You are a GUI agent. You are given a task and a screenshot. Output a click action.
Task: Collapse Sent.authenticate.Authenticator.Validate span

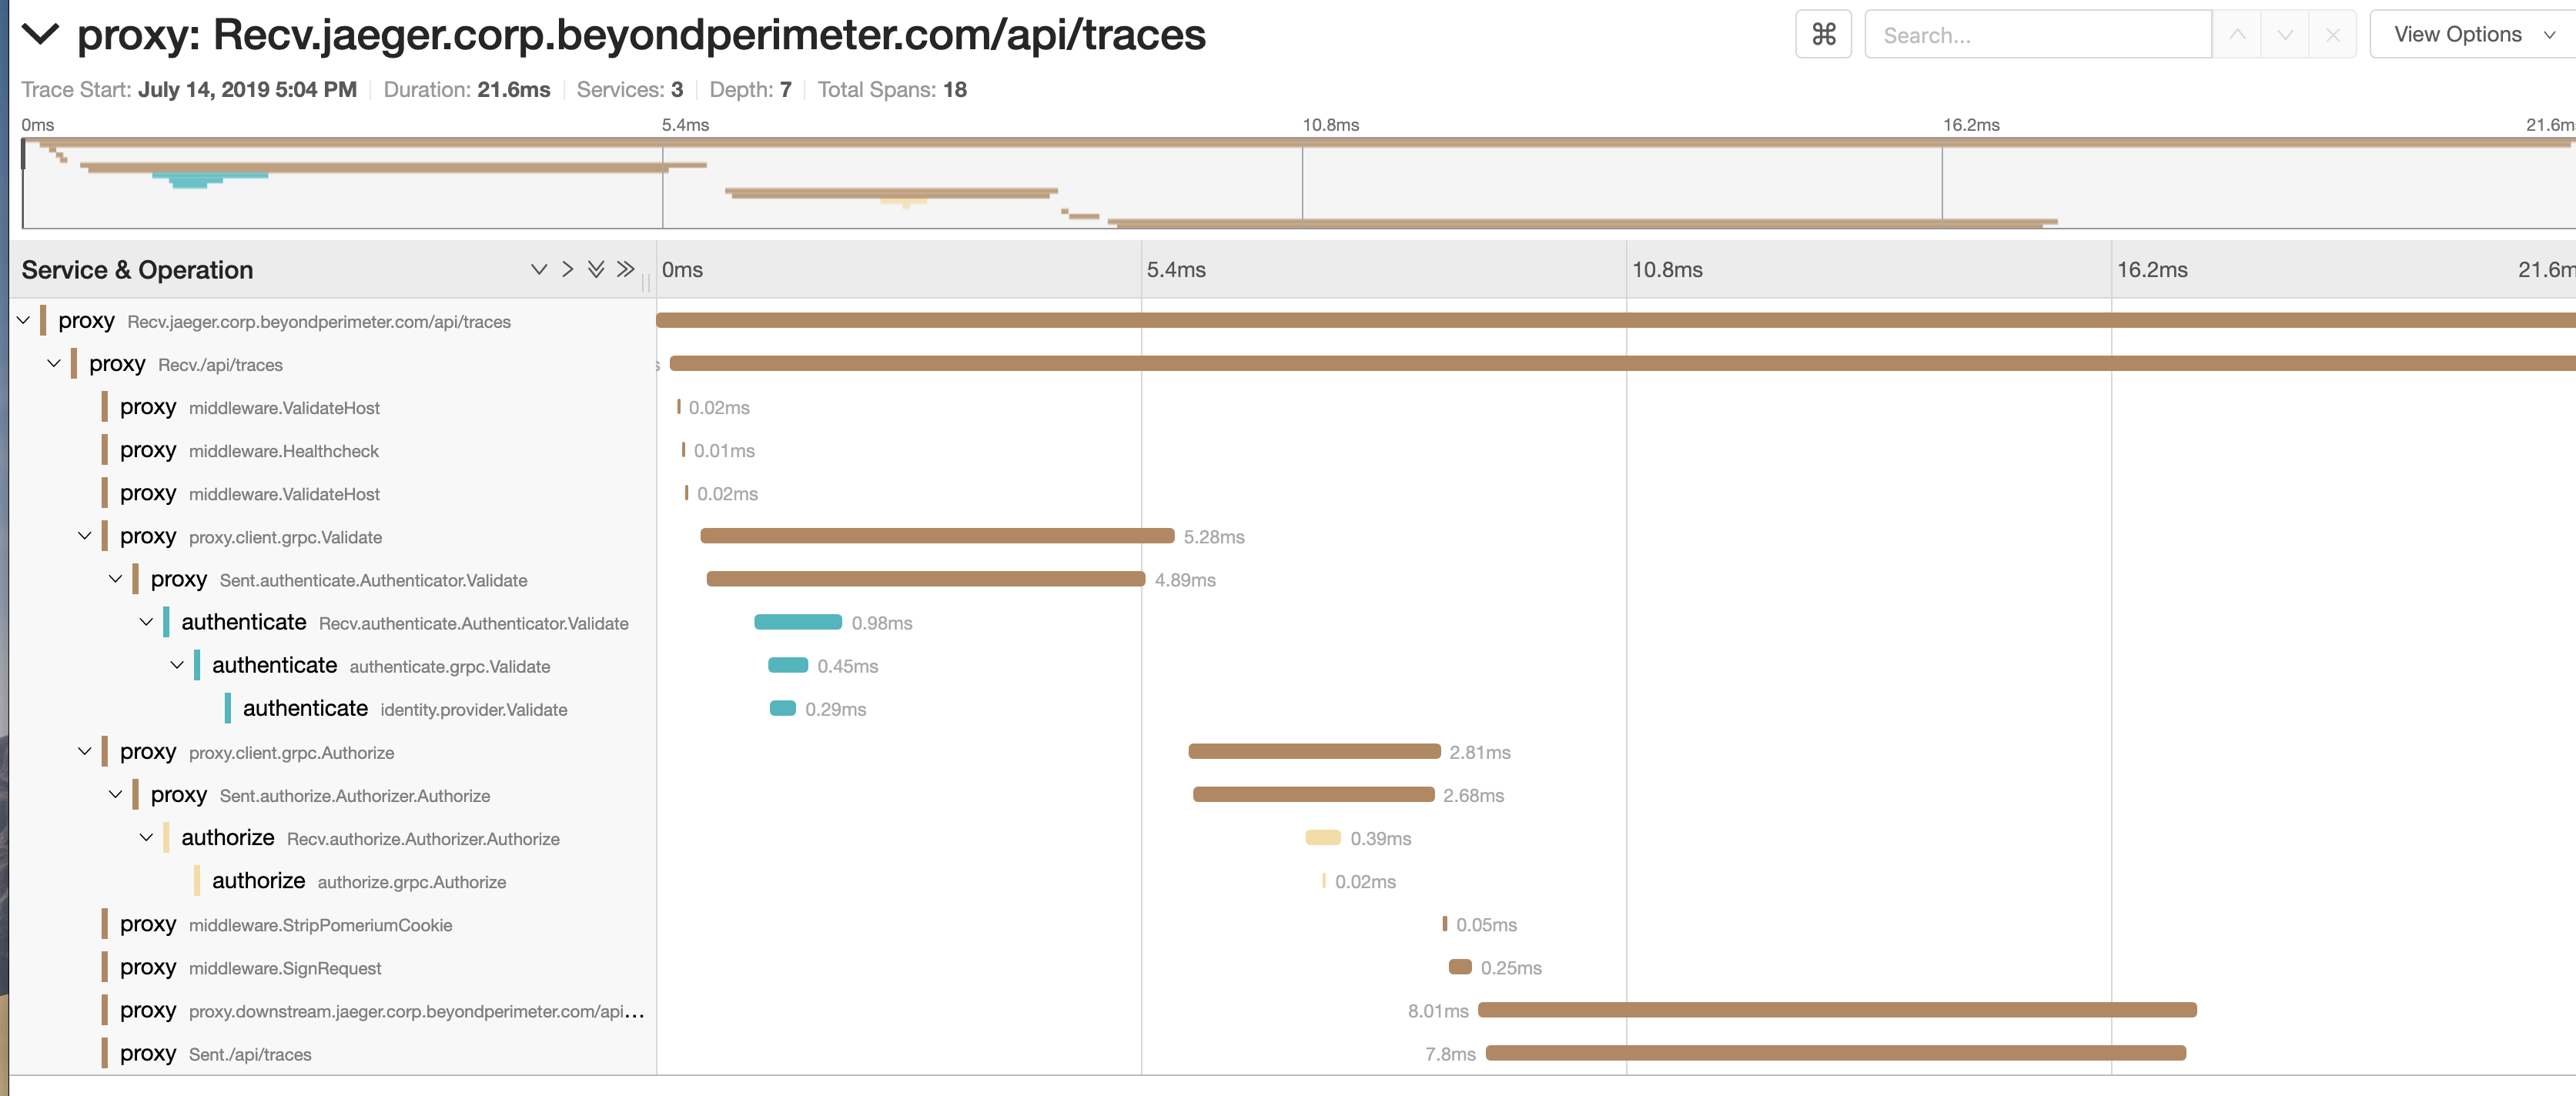coord(116,579)
